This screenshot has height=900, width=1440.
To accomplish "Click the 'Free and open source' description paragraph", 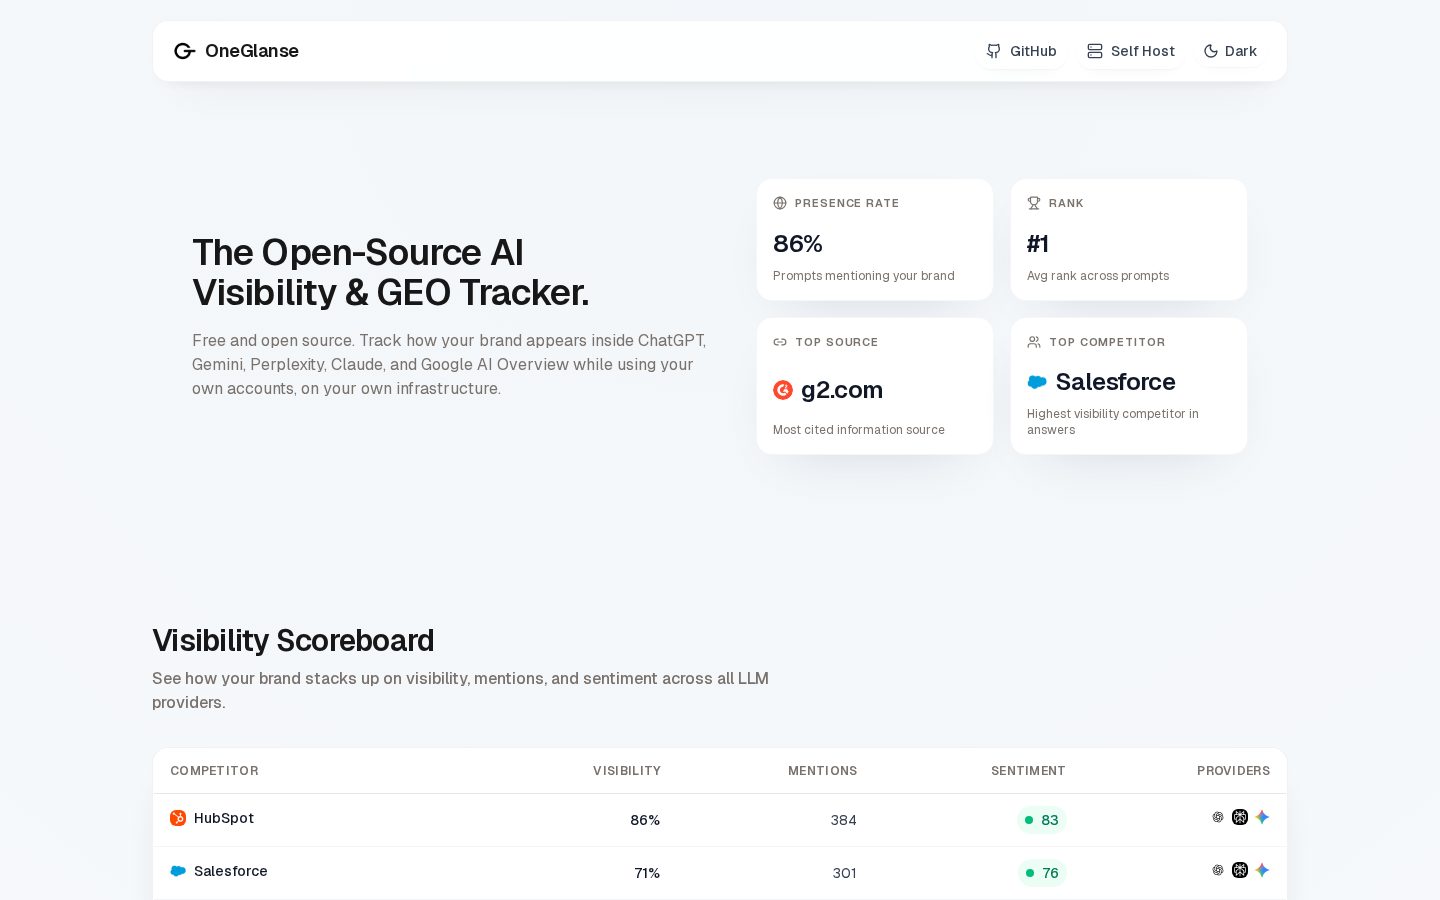I will tap(449, 364).
